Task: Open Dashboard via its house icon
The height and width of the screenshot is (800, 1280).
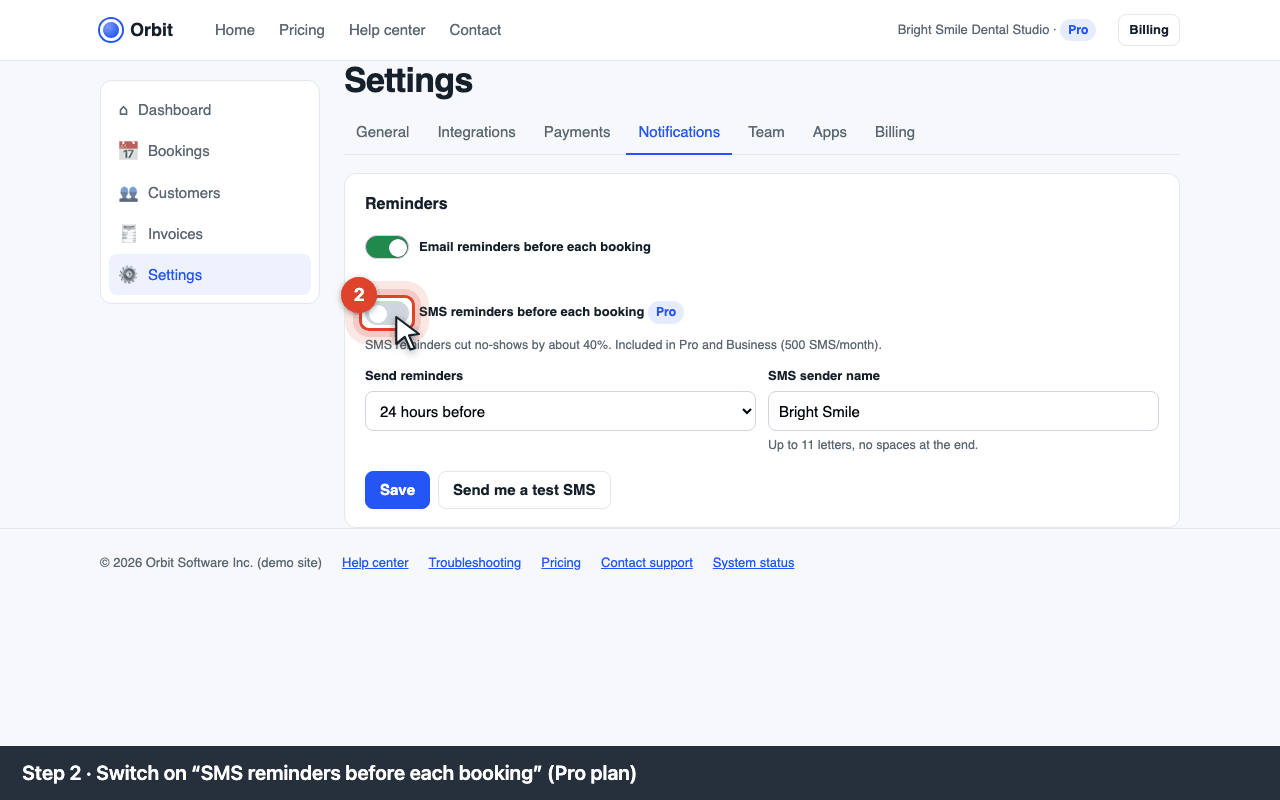Action: point(123,110)
